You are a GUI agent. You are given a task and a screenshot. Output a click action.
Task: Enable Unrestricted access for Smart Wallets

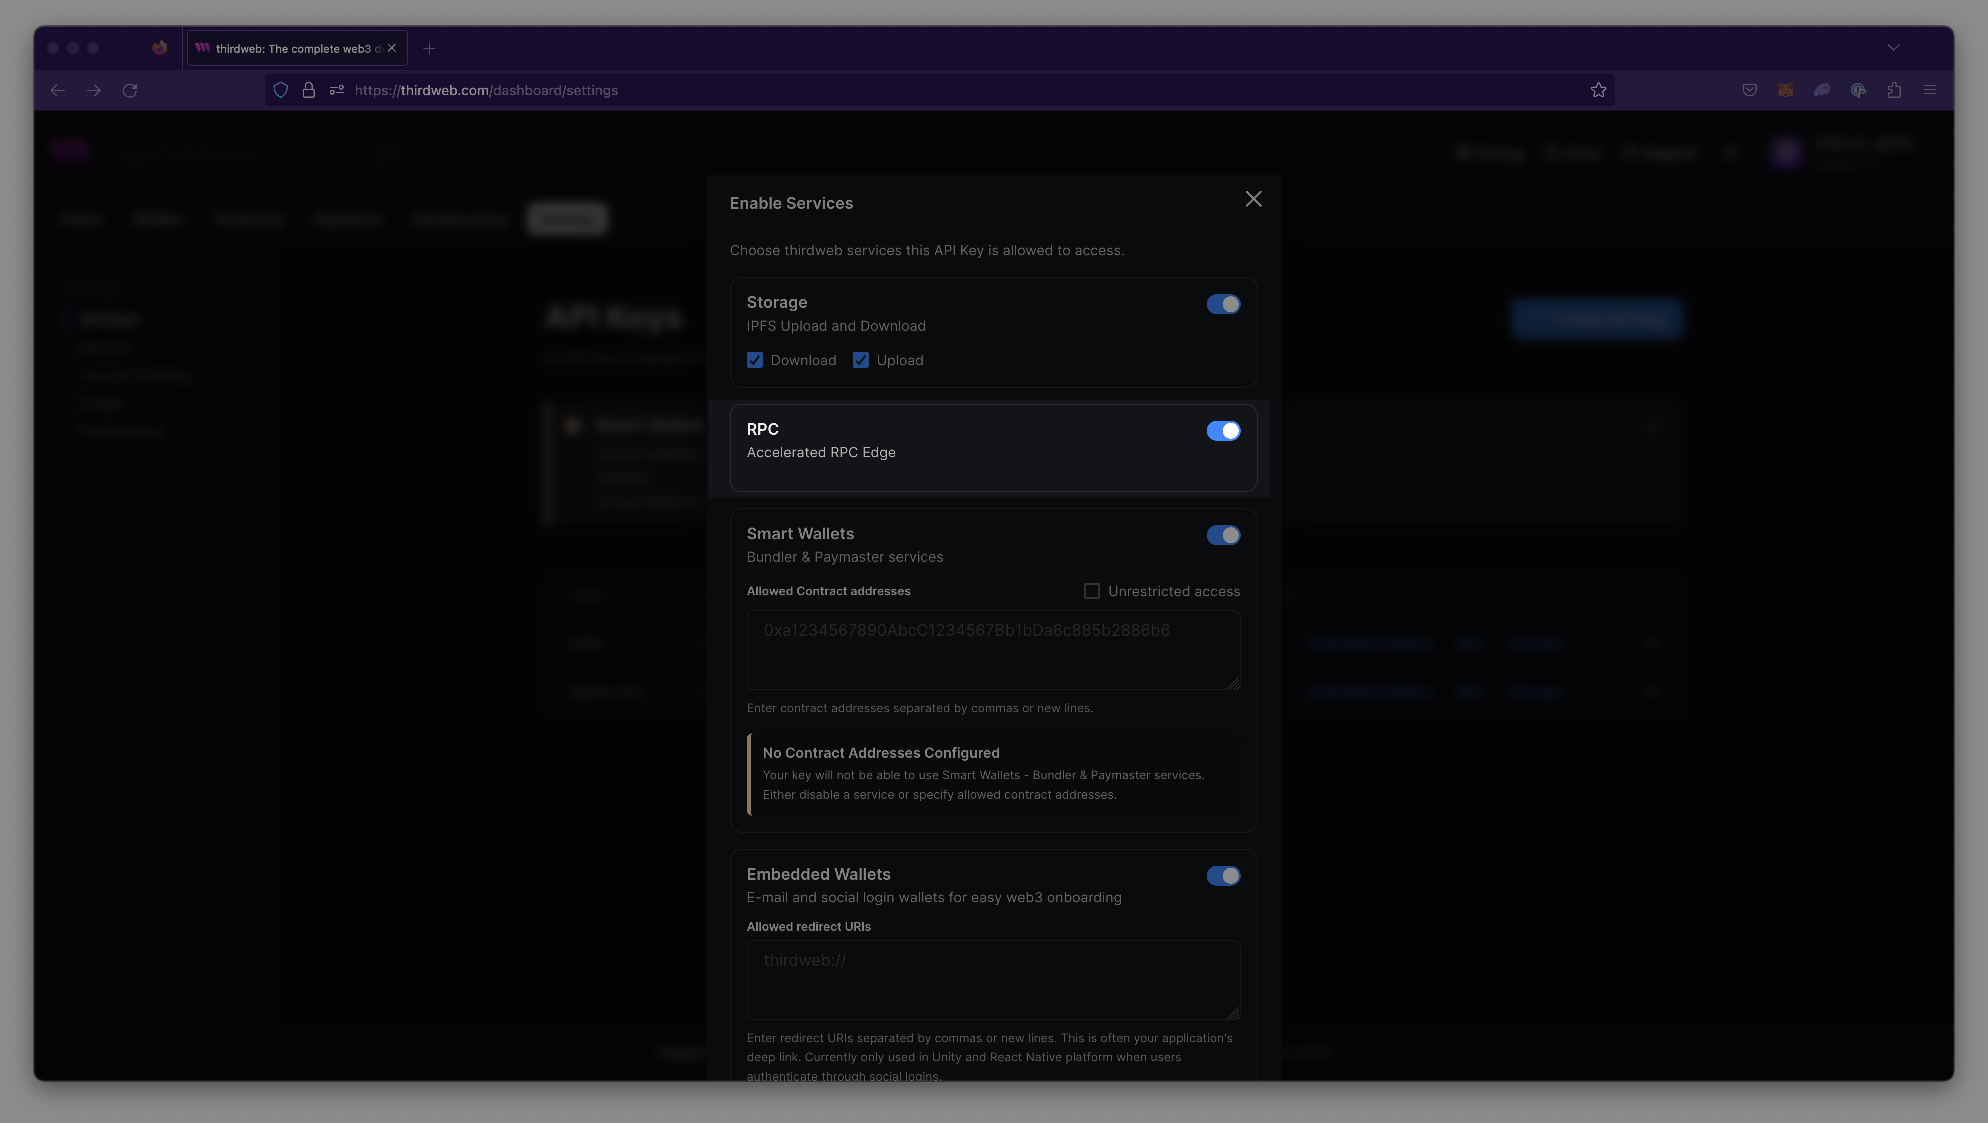[1091, 591]
